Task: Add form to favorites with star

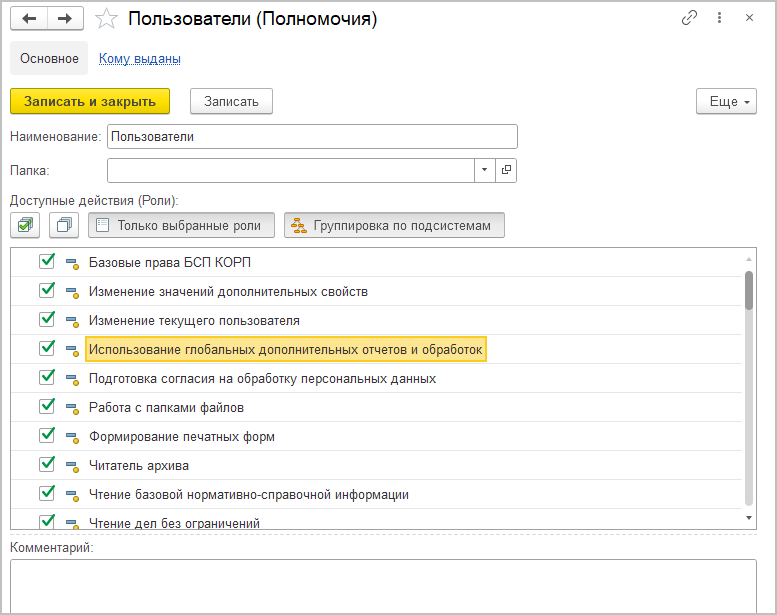Action: click(107, 18)
